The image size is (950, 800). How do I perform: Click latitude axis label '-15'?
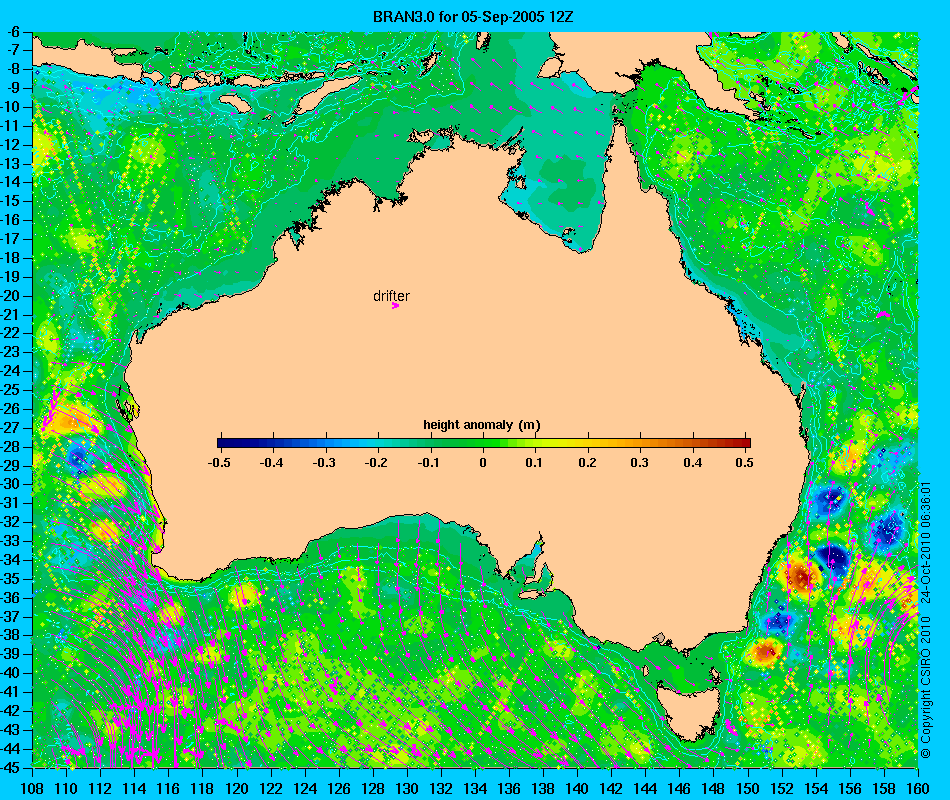point(11,201)
